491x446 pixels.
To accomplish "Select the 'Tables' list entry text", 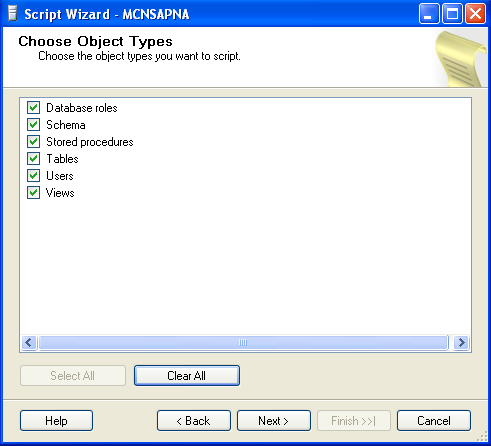I will tap(62, 159).
